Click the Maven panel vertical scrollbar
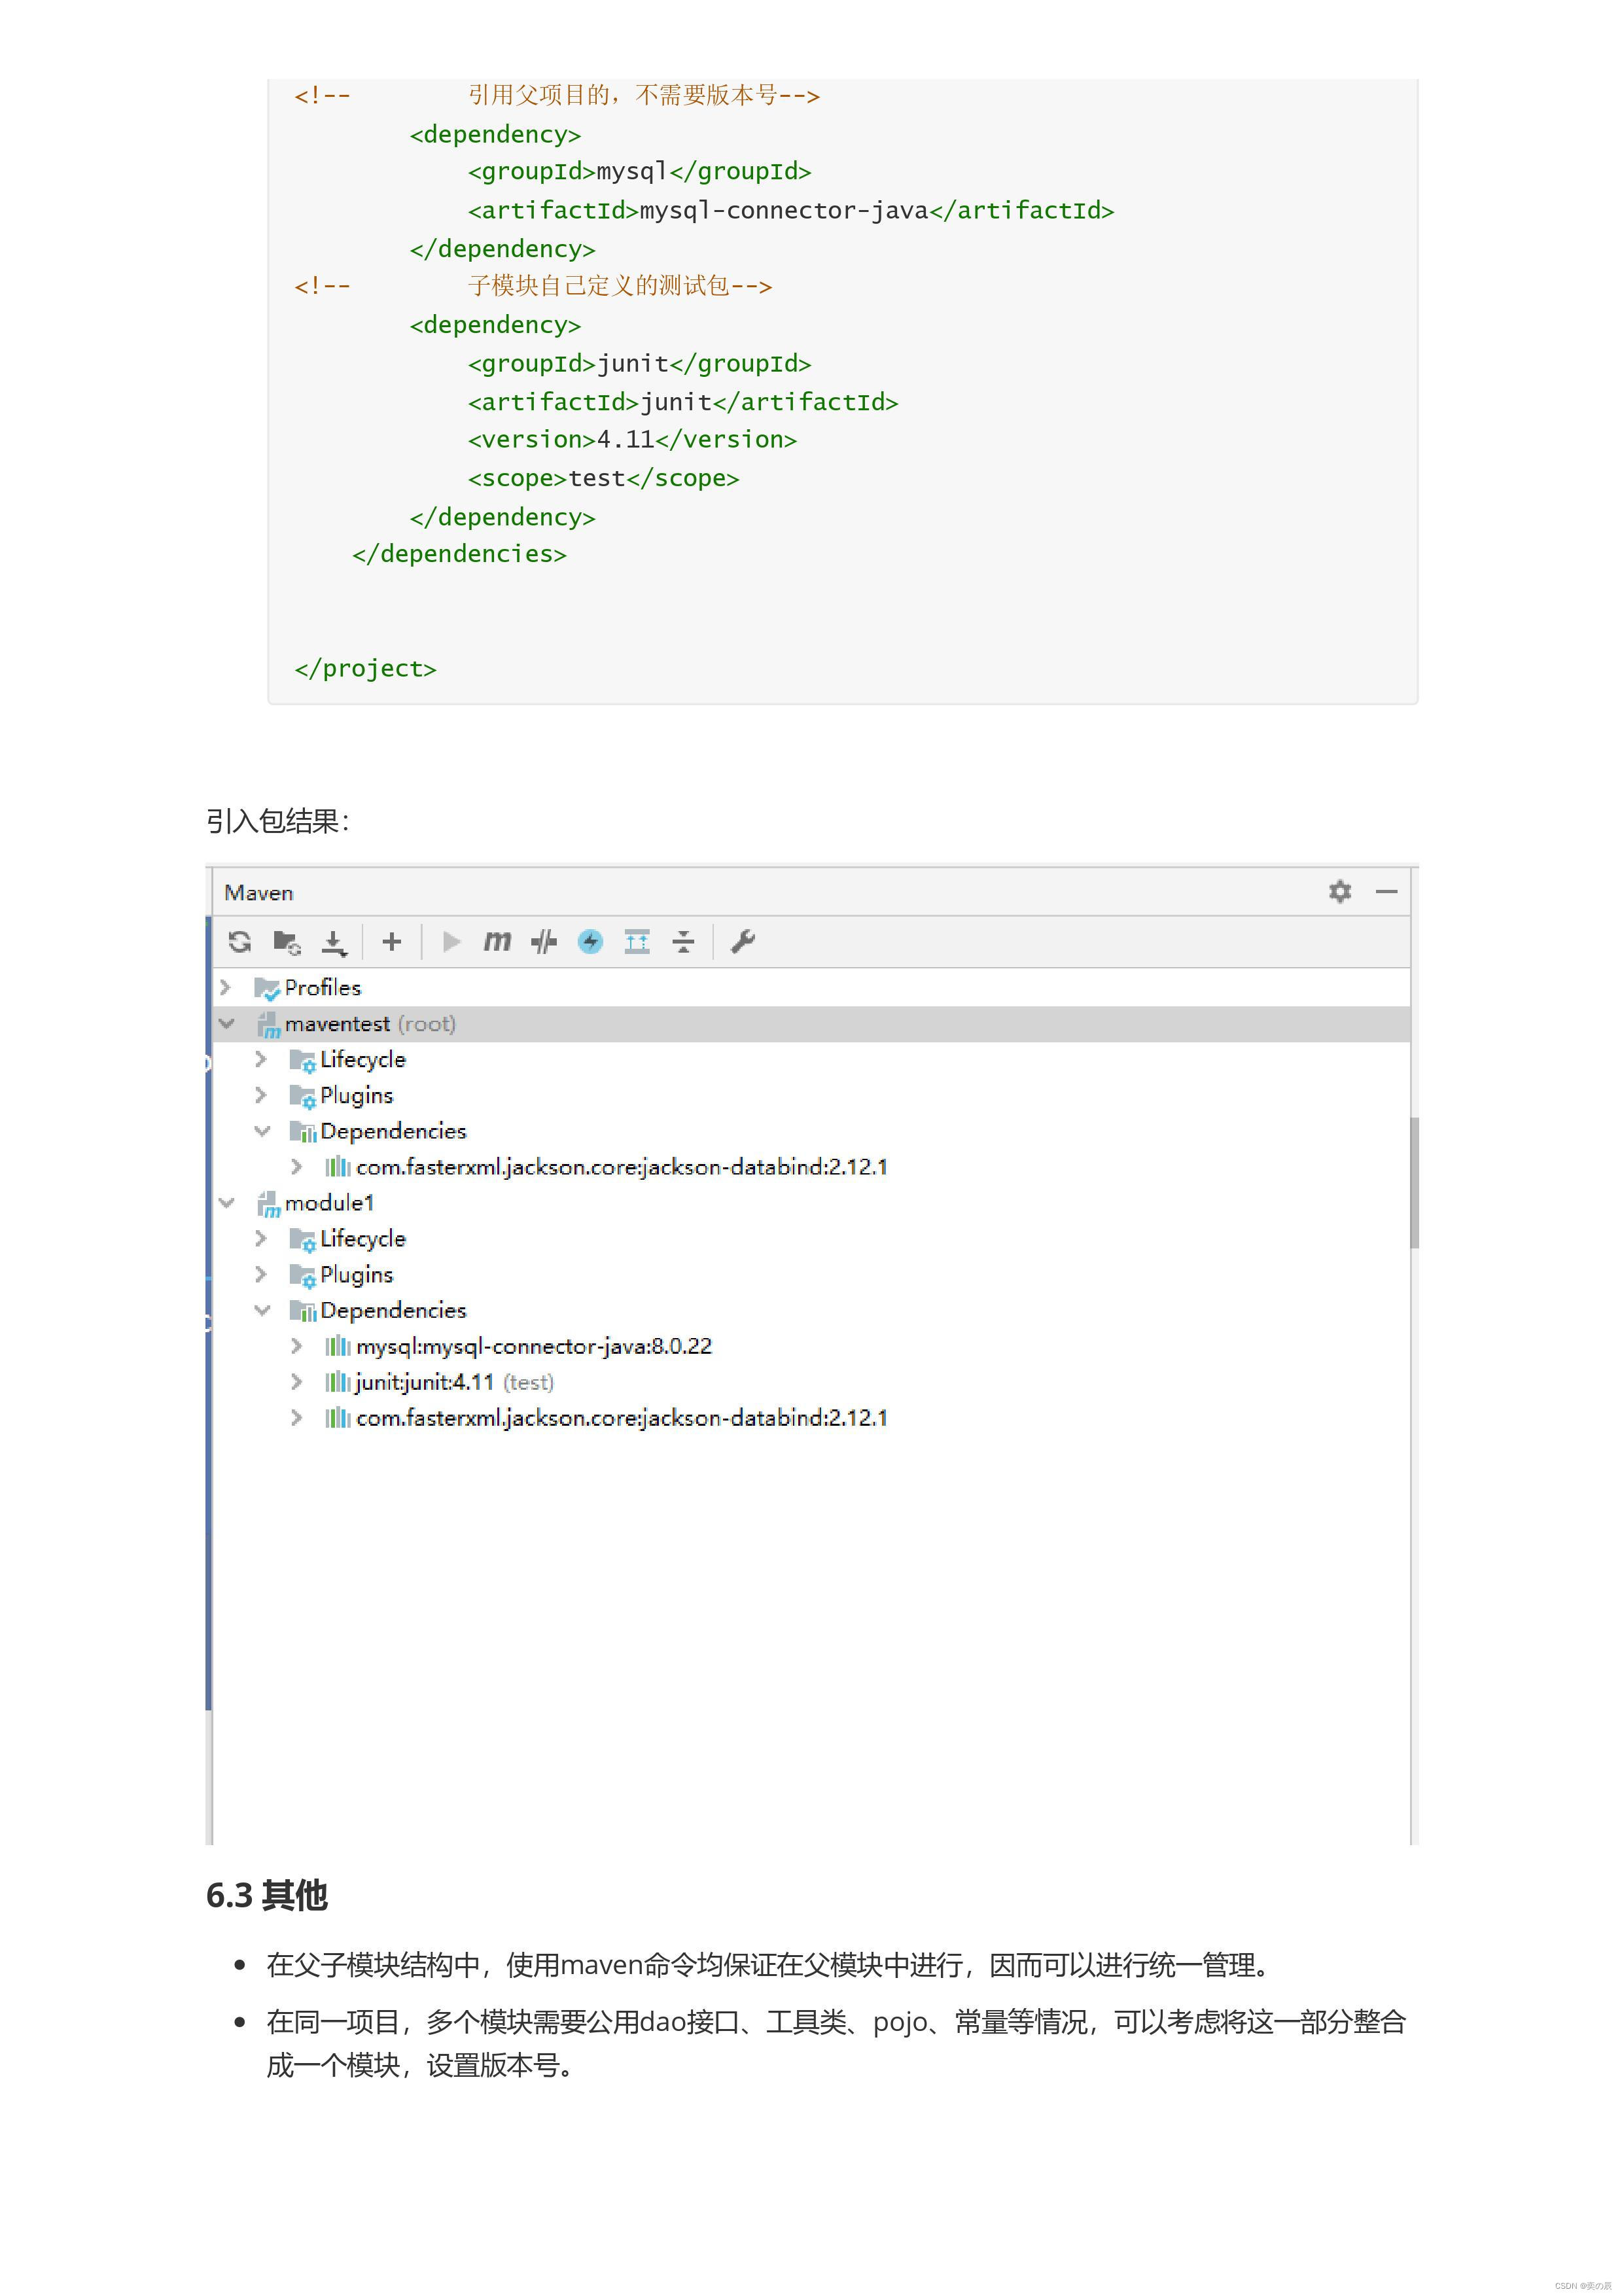Screen dimensions: 1622x2296 click(1414, 1182)
